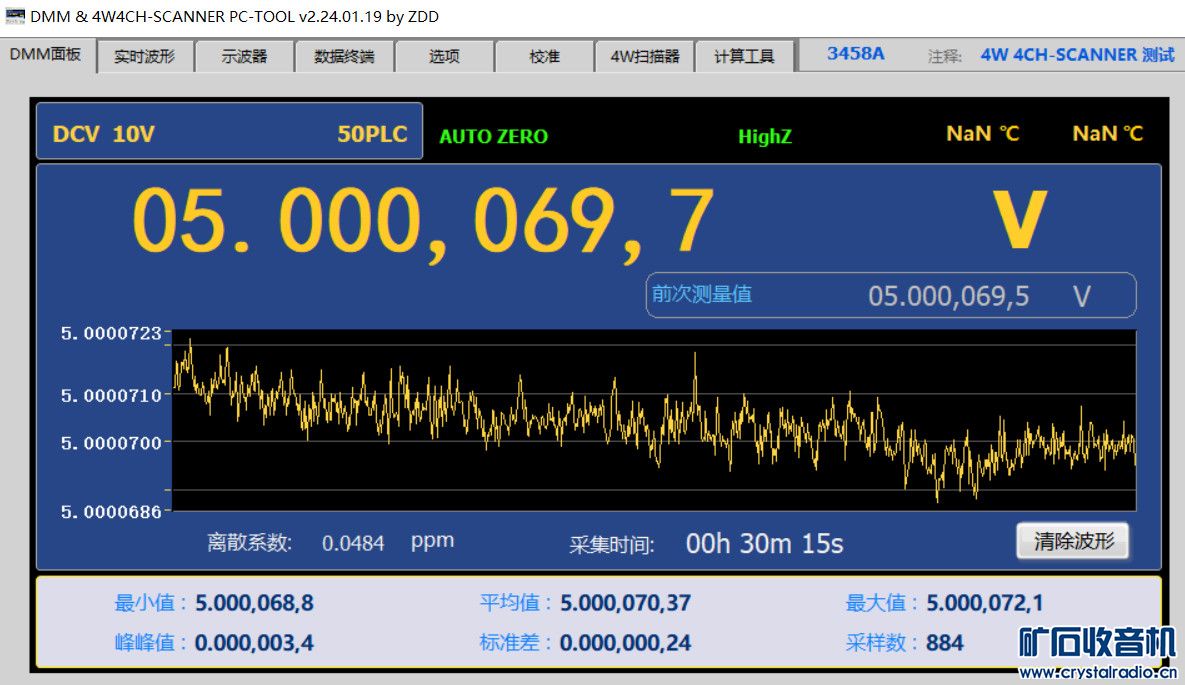The width and height of the screenshot is (1185, 685).
Task: Select the 计算工具 tab
Action: pyautogui.click(x=744, y=56)
